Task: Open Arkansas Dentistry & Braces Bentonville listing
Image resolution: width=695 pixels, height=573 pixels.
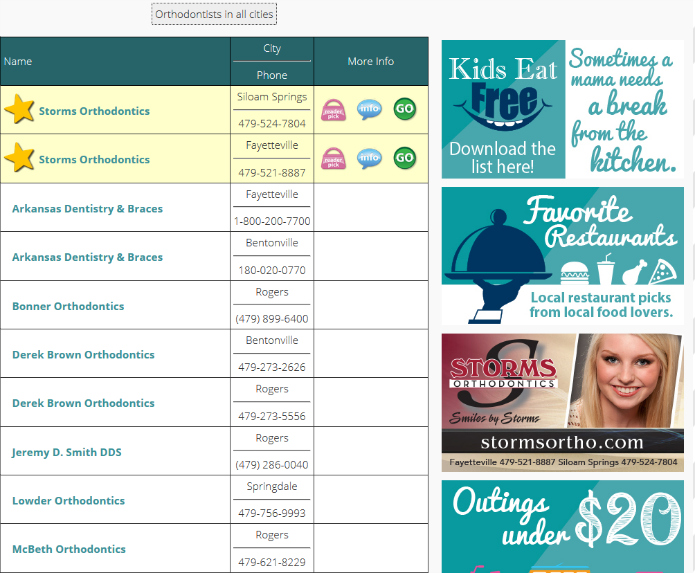Action: (87, 257)
